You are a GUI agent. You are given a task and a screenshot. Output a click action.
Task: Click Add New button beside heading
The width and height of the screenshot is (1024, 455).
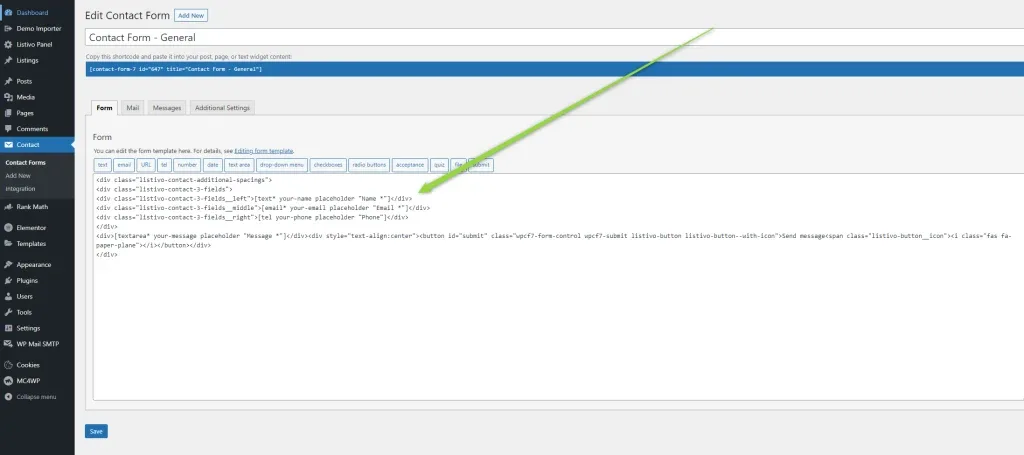191,16
